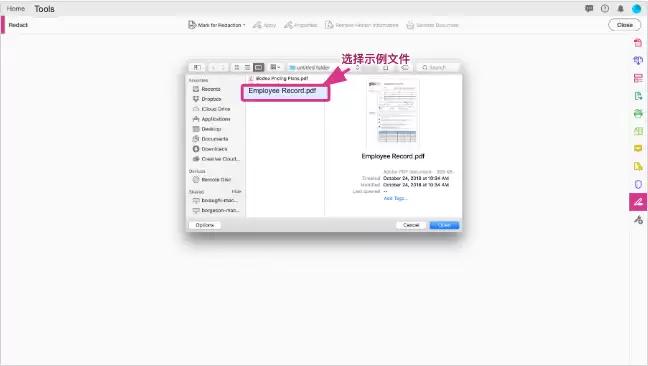Select the highlighted pink Redact tool icon
Screen dimensions: 648x366
coord(638,202)
